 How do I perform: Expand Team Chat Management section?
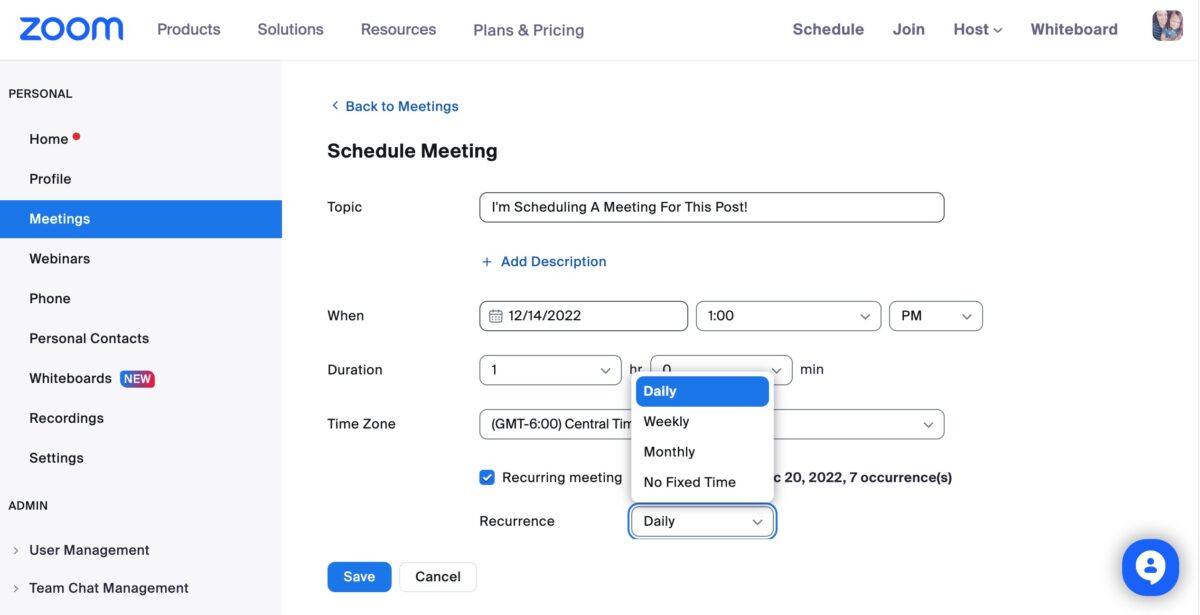[x=16, y=588]
